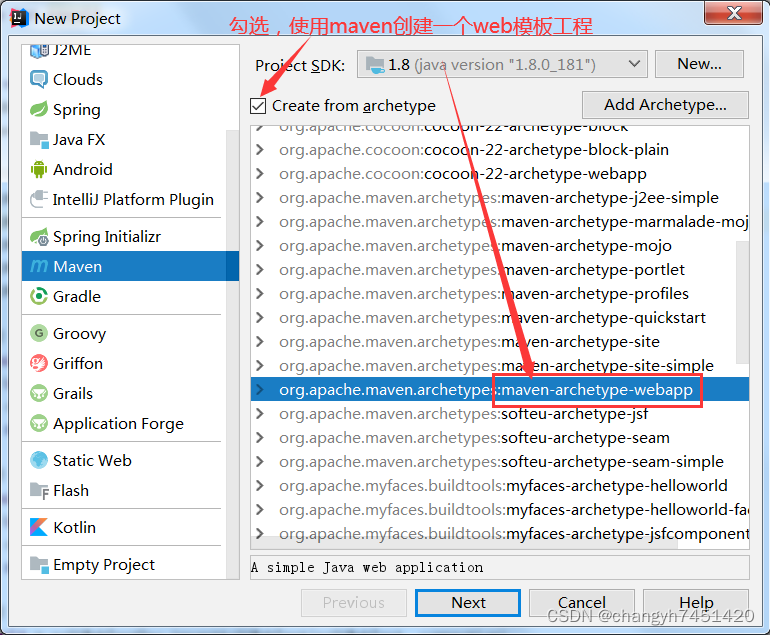This screenshot has height=635, width=770.
Task: Click the Static Web globe icon
Action: click(x=39, y=460)
